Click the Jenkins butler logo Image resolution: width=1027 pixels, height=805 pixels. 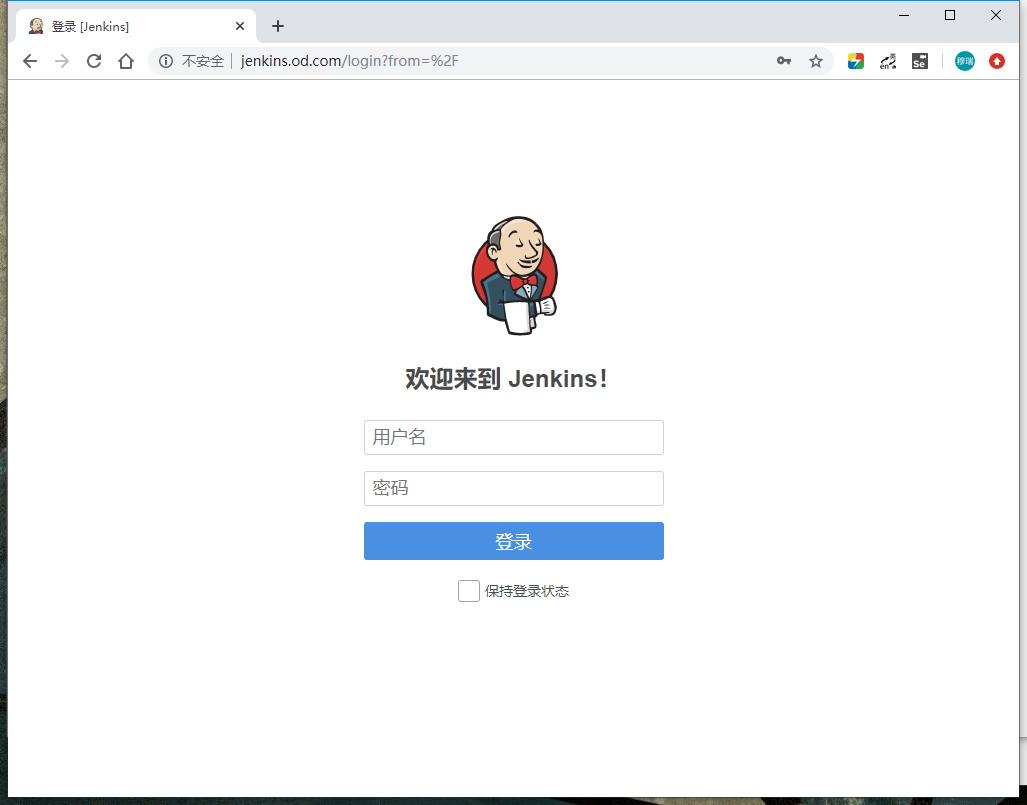coord(515,276)
